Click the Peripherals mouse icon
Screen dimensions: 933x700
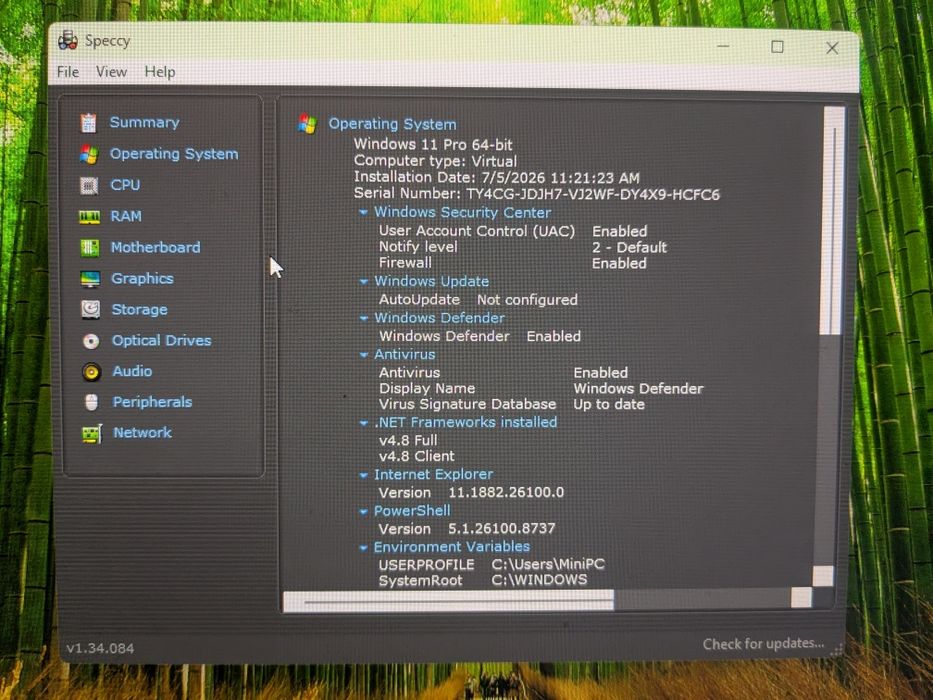click(91, 402)
